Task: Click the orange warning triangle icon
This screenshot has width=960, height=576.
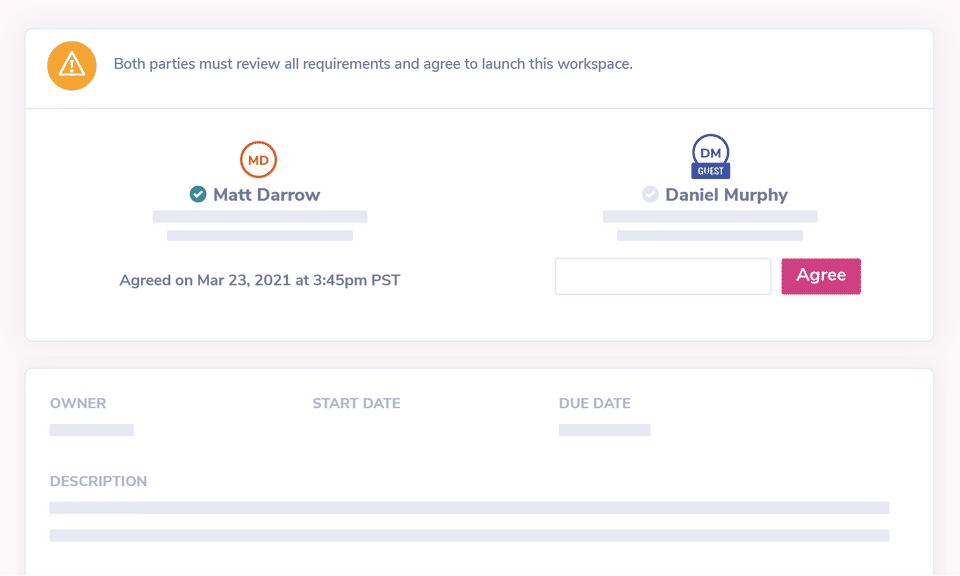Action: coord(72,65)
